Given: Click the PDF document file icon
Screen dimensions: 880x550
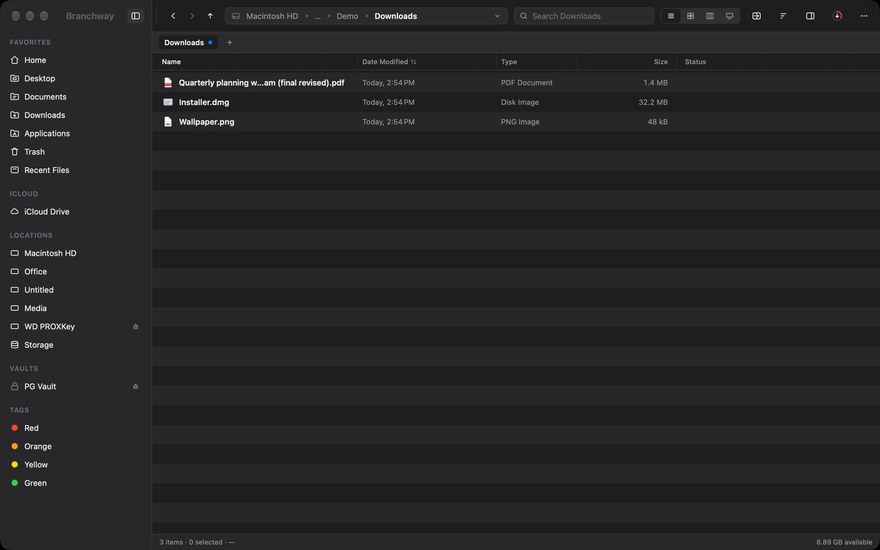Looking at the screenshot, I should coord(168,82).
